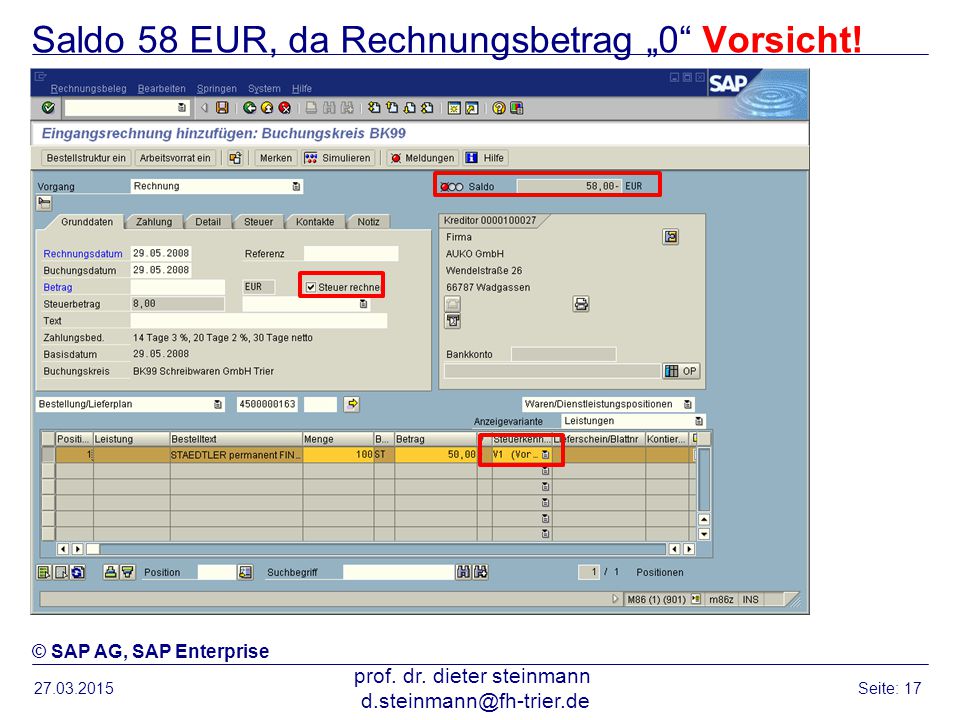Click the filter funnel icon below table
The height and width of the screenshot is (720, 960).
click(127, 572)
